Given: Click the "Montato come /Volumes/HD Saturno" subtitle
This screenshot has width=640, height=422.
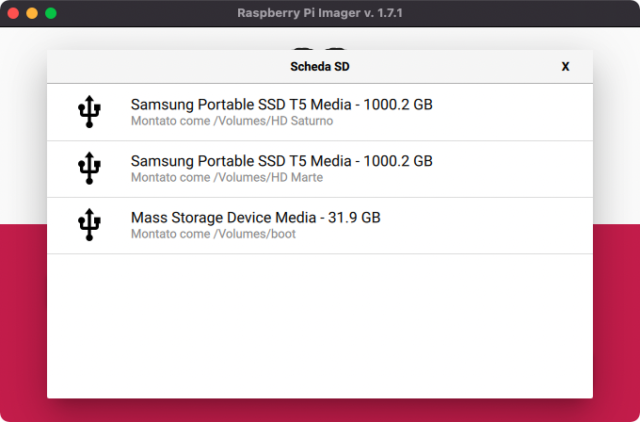Looking at the screenshot, I should [231, 121].
